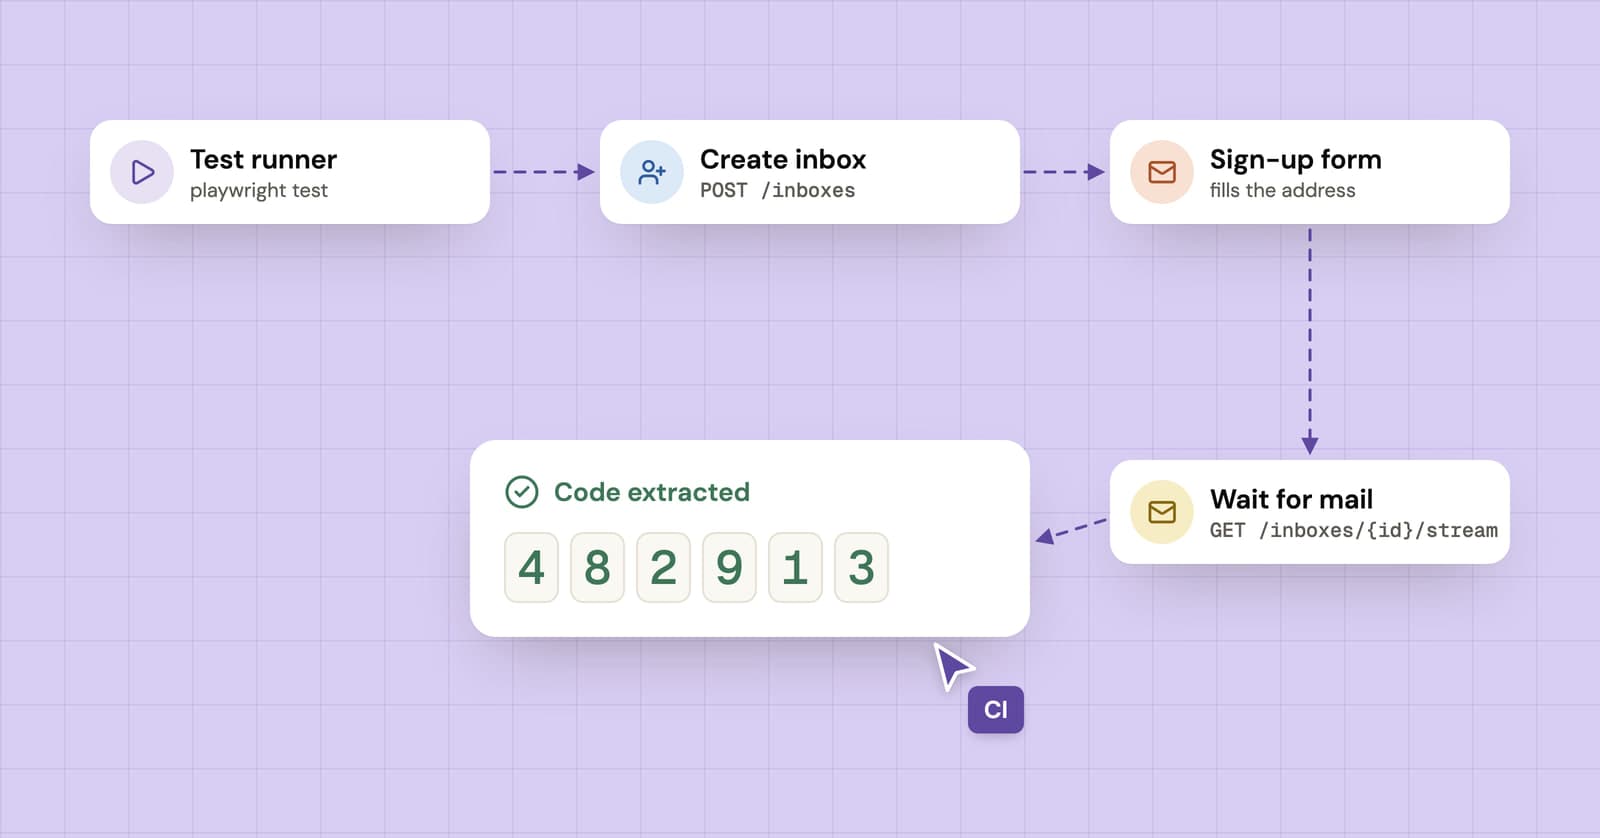Click the code digit box showing 3

point(861,567)
